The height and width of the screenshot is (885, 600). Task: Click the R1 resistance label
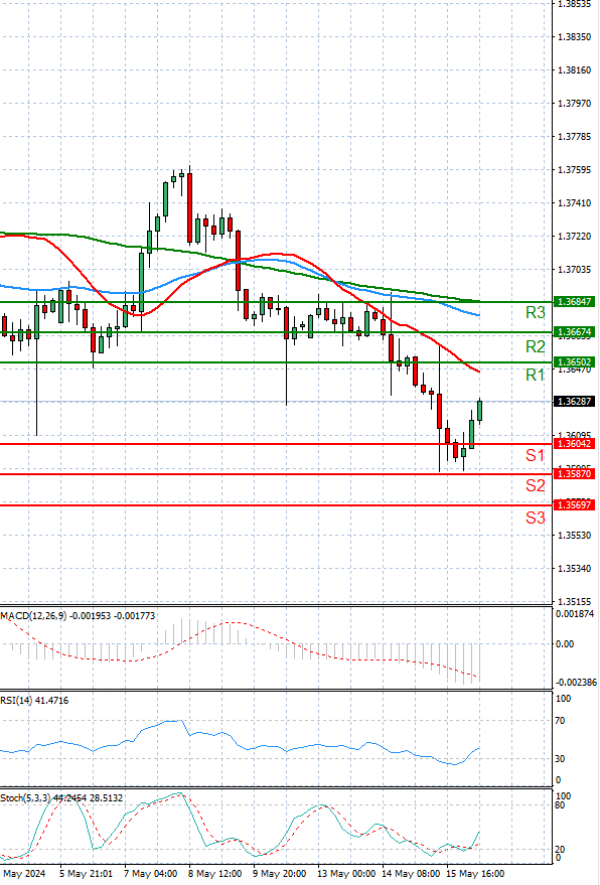[535, 374]
